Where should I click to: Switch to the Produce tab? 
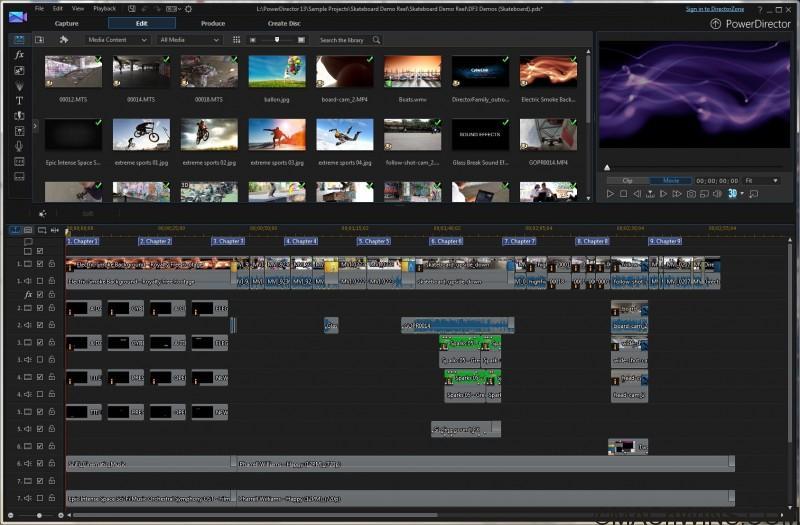pos(213,23)
